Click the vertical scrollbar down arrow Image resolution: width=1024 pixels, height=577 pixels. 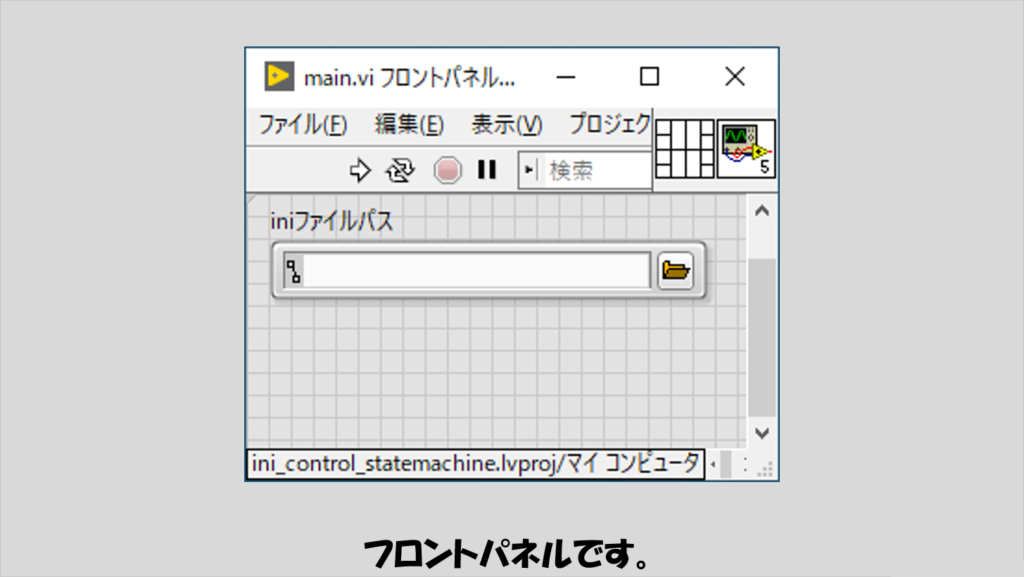(762, 433)
